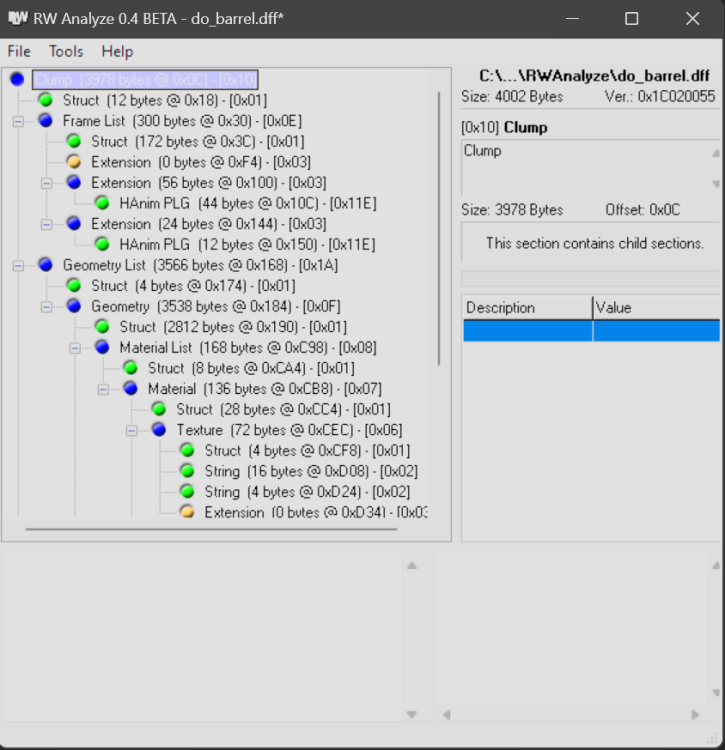
Task: Click the blue Geometry List node icon
Action: (45, 265)
